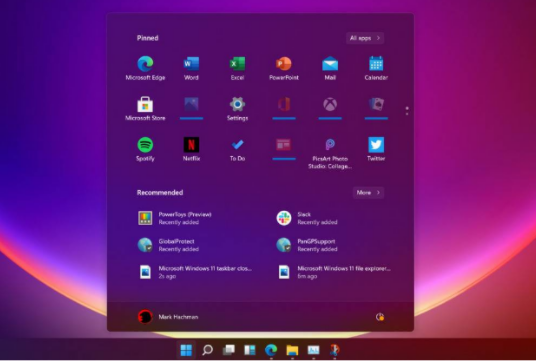Image resolution: width=536 pixels, height=361 pixels.
Task: Switch to next pinned page dots
Action: coord(407,111)
